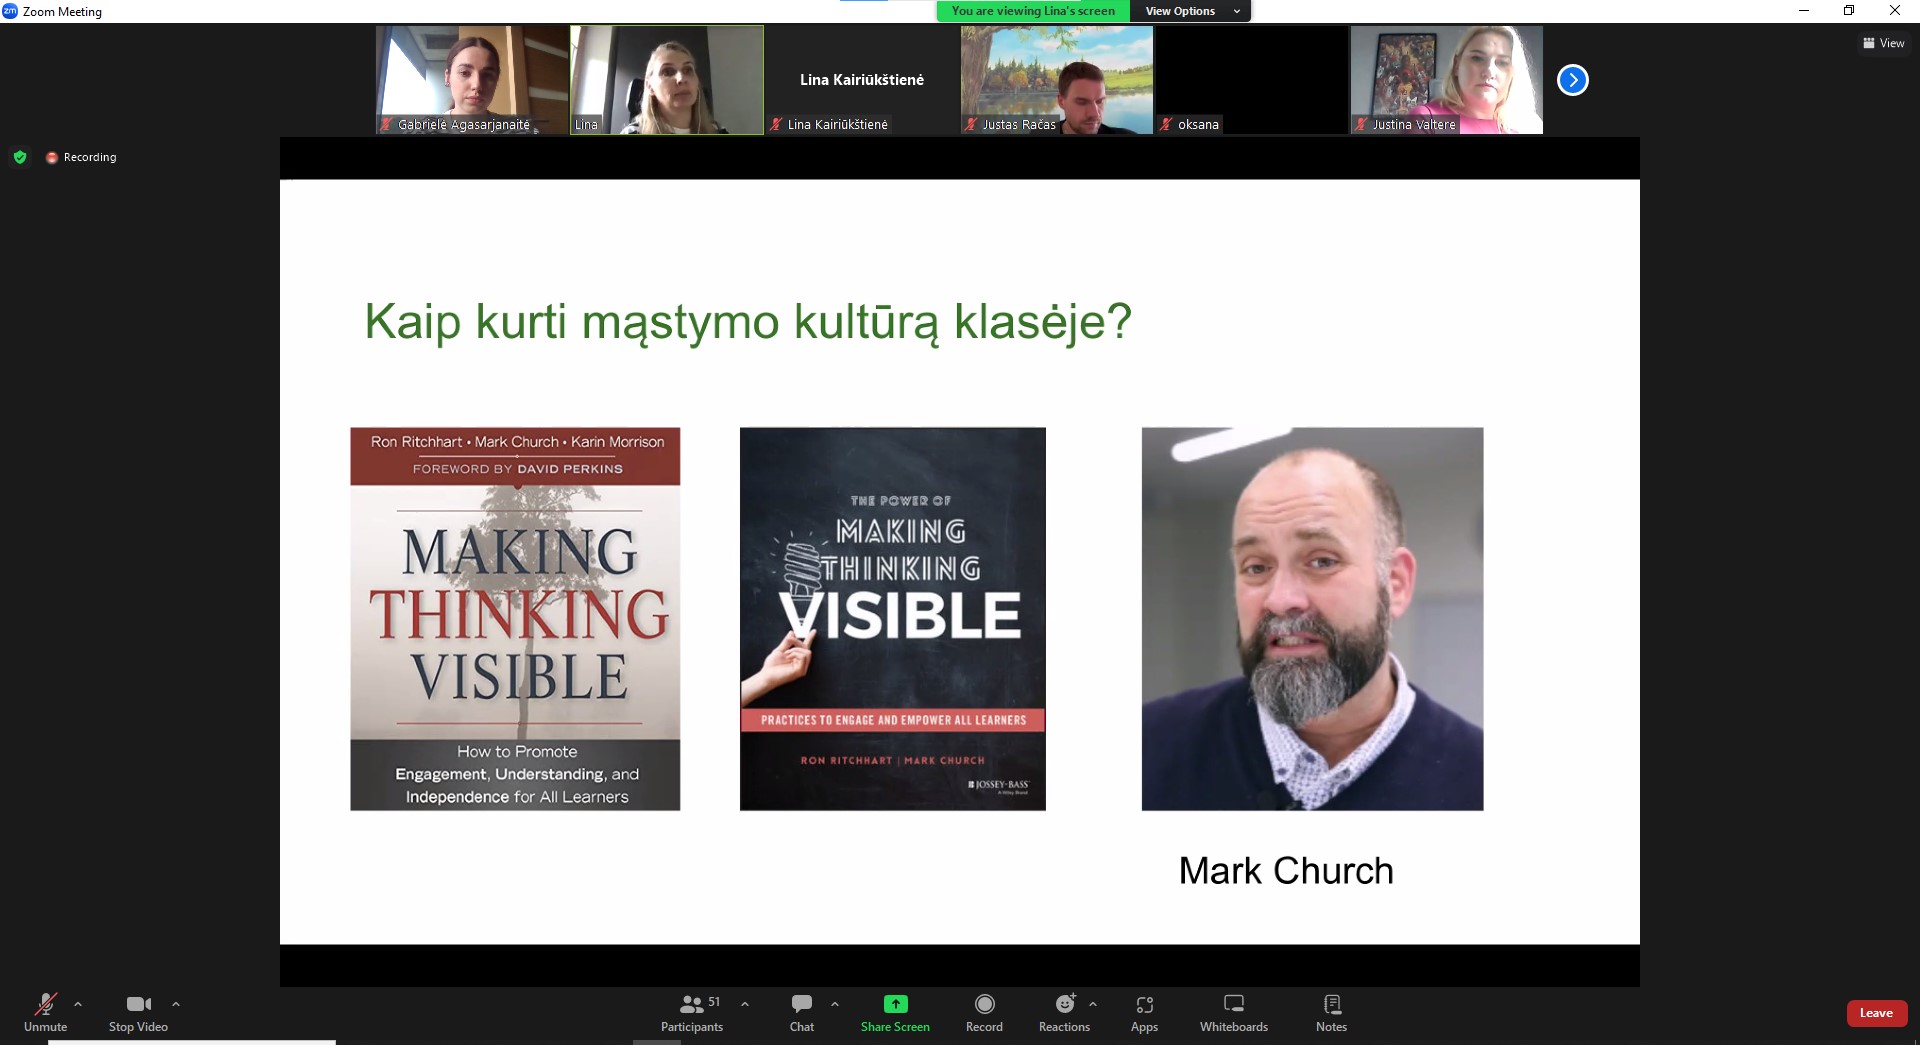Click the 'You are viewing Lina's screen' banner

tap(1033, 11)
